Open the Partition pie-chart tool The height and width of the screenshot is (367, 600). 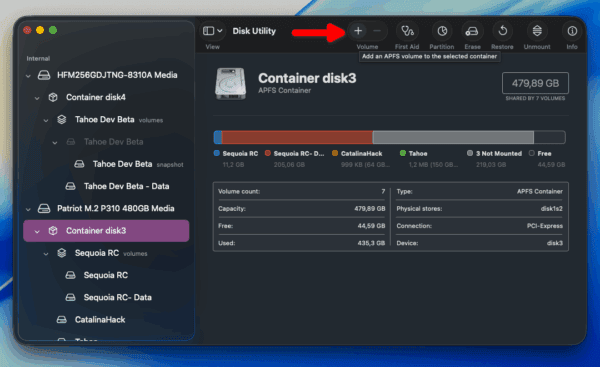point(442,31)
